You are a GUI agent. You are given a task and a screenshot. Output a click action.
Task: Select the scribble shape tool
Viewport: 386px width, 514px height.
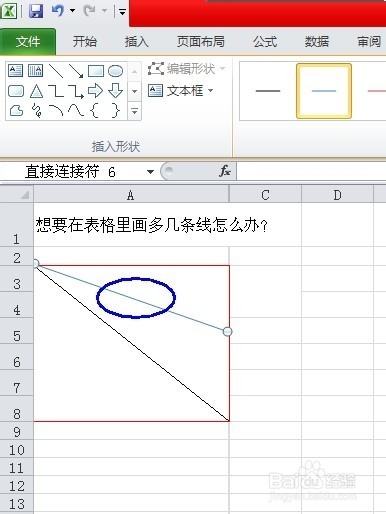point(36,111)
